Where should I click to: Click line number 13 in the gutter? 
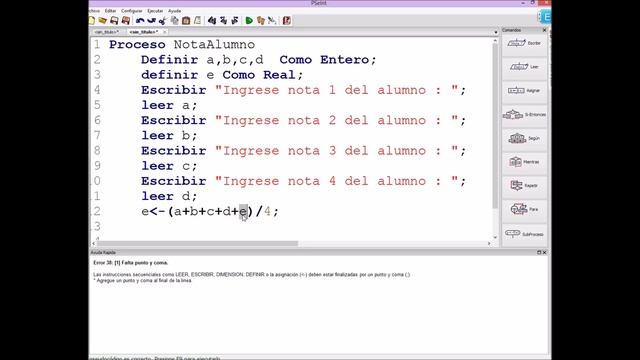97,226
